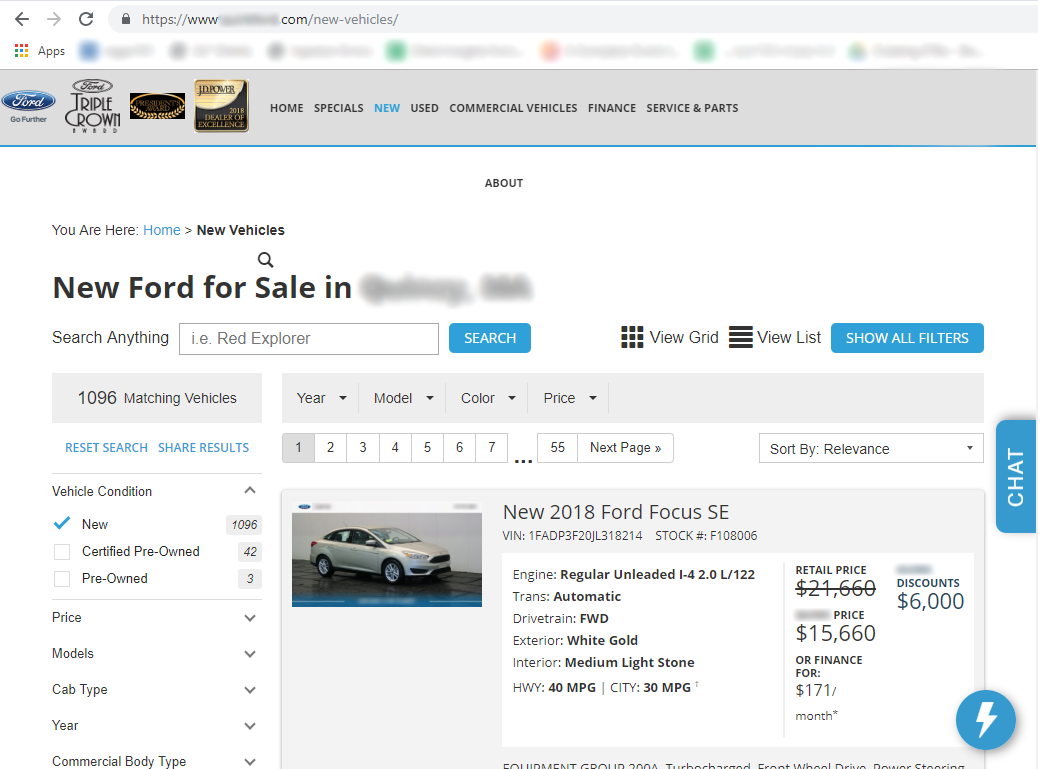
Task: Click the Reset Search link
Action: 106,448
